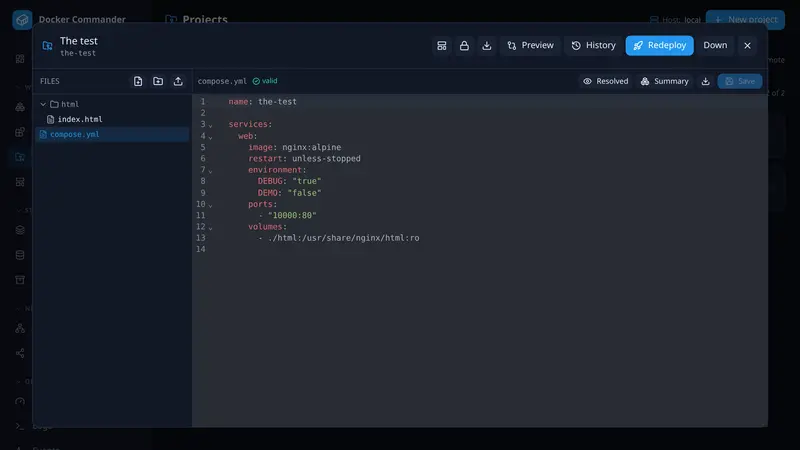Image resolution: width=800 pixels, height=450 pixels.
Task: Click the download icon next to lock
Action: (x=487, y=45)
